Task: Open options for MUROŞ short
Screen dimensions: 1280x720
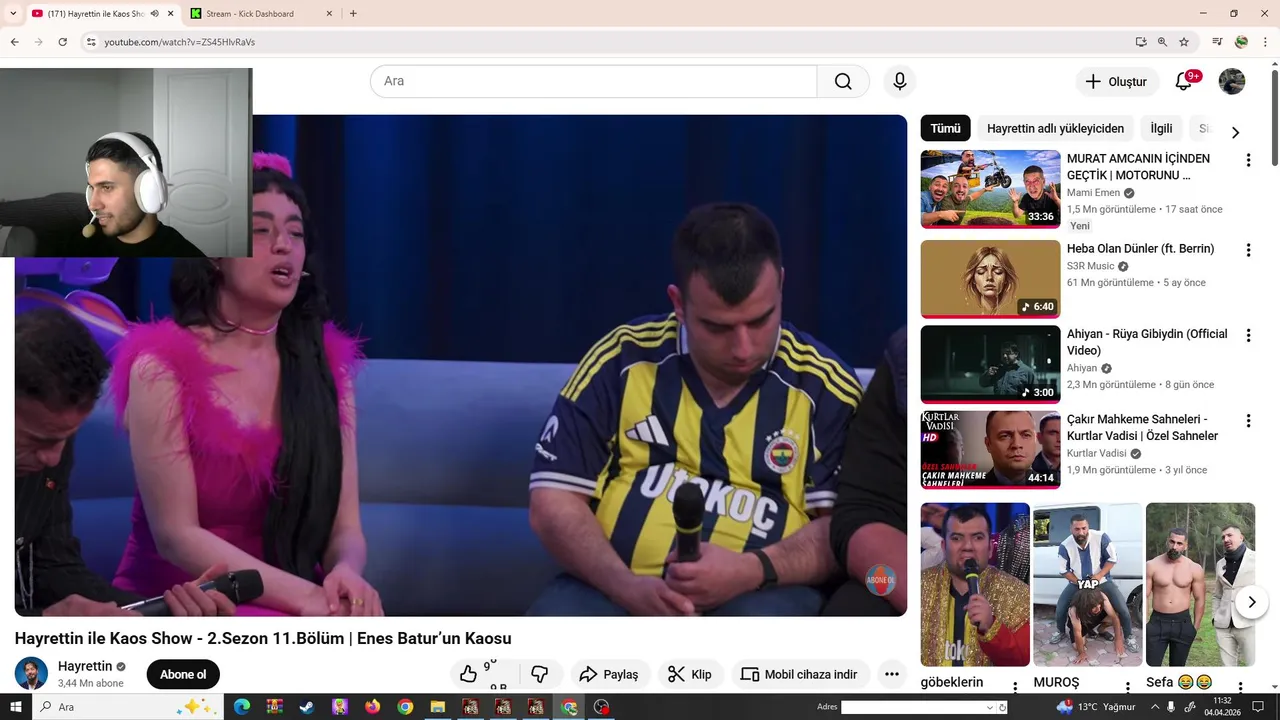Action: pos(1127,687)
